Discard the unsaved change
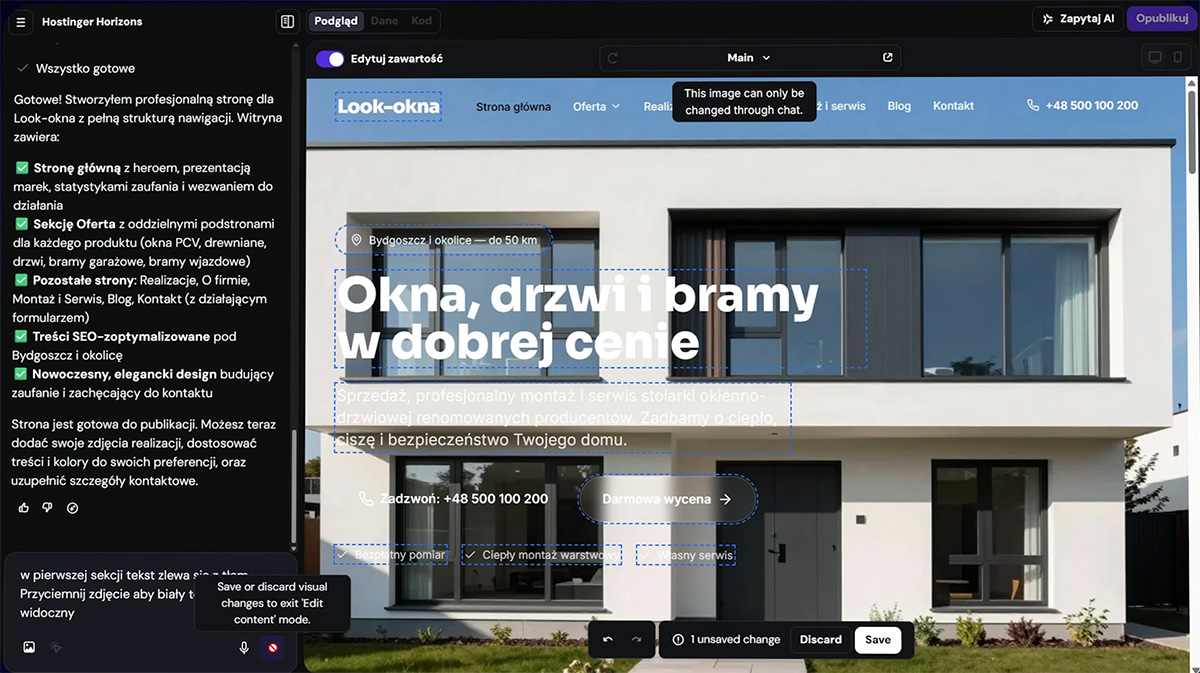The image size is (1200, 673). click(821, 640)
